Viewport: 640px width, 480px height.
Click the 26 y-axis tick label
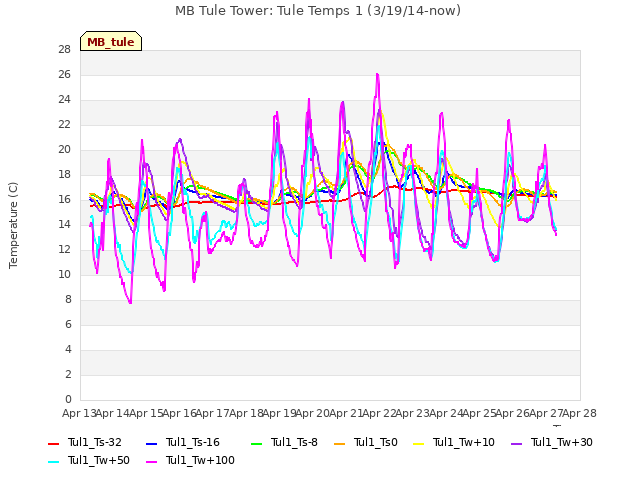point(64,75)
